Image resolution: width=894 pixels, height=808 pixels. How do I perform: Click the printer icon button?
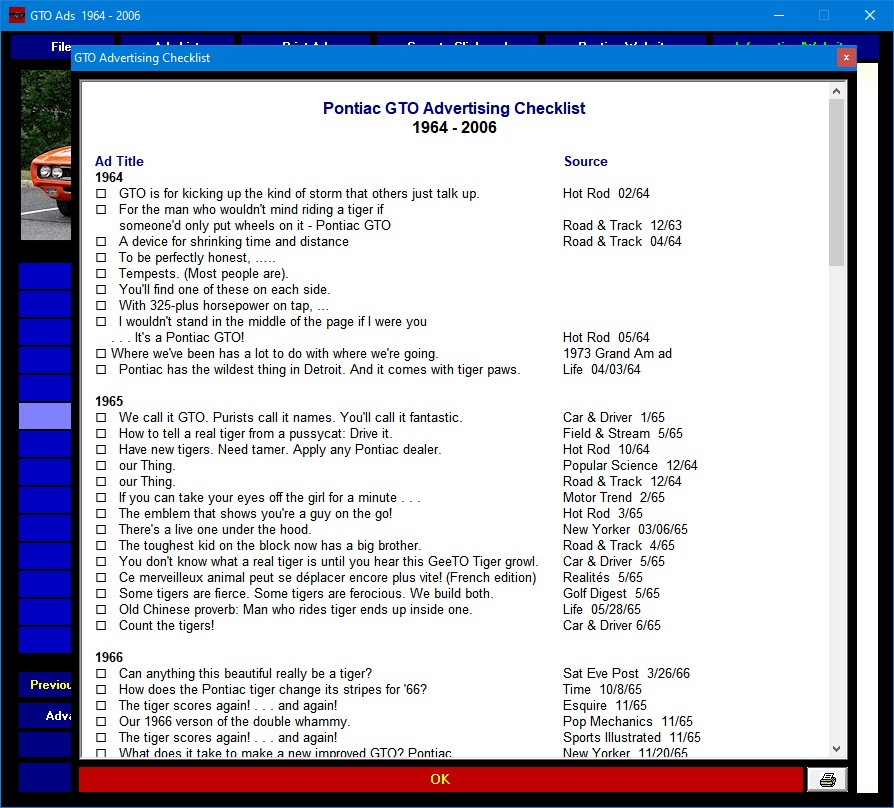coord(827,779)
